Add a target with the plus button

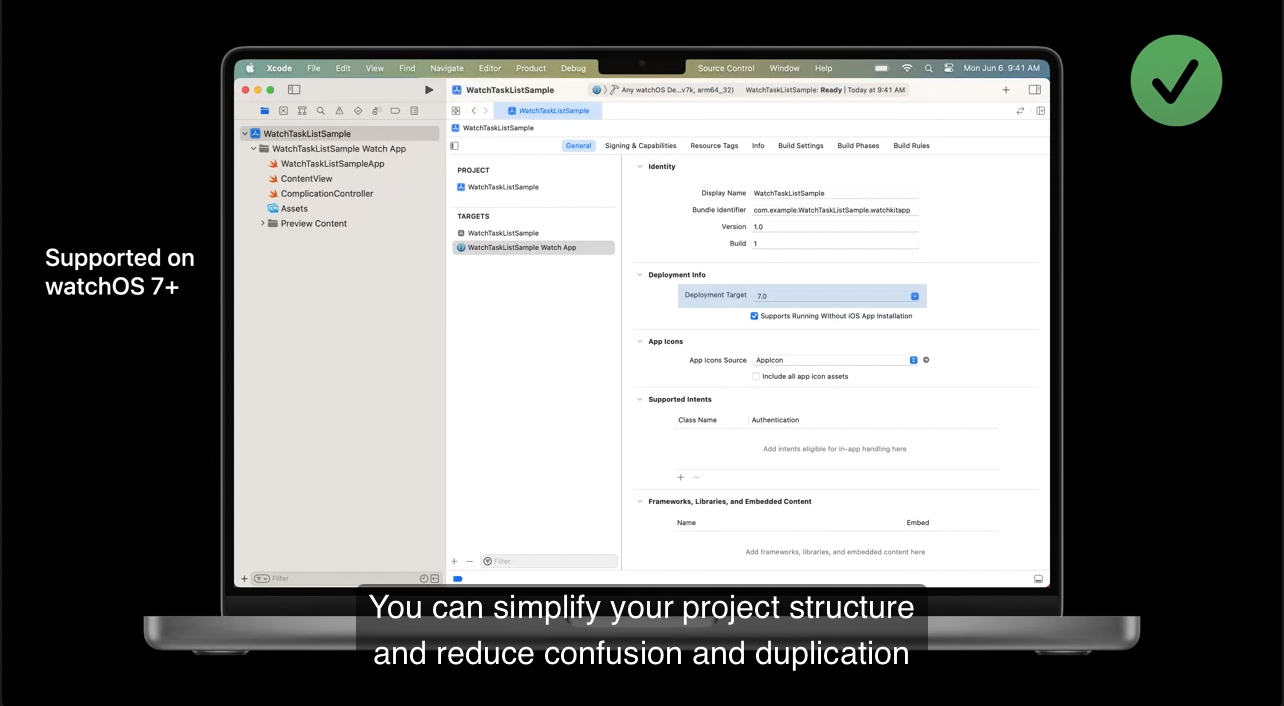point(454,561)
